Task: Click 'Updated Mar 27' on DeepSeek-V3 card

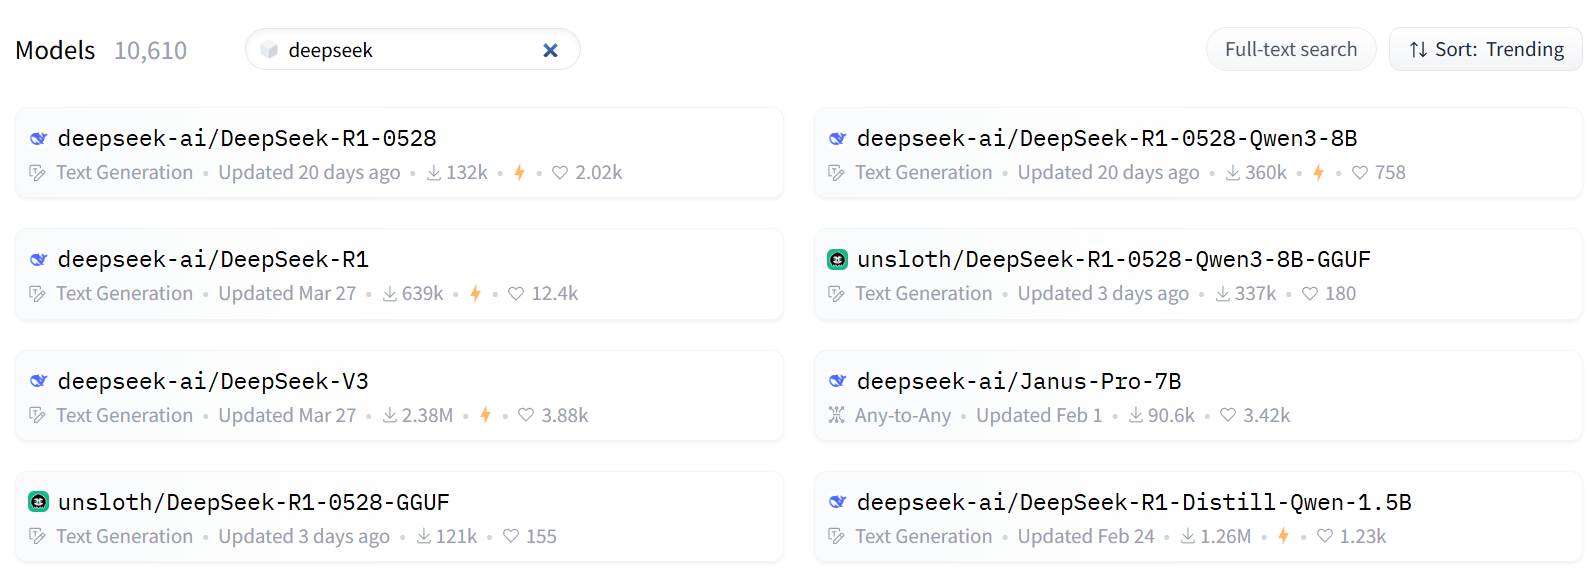Action: 287,415
